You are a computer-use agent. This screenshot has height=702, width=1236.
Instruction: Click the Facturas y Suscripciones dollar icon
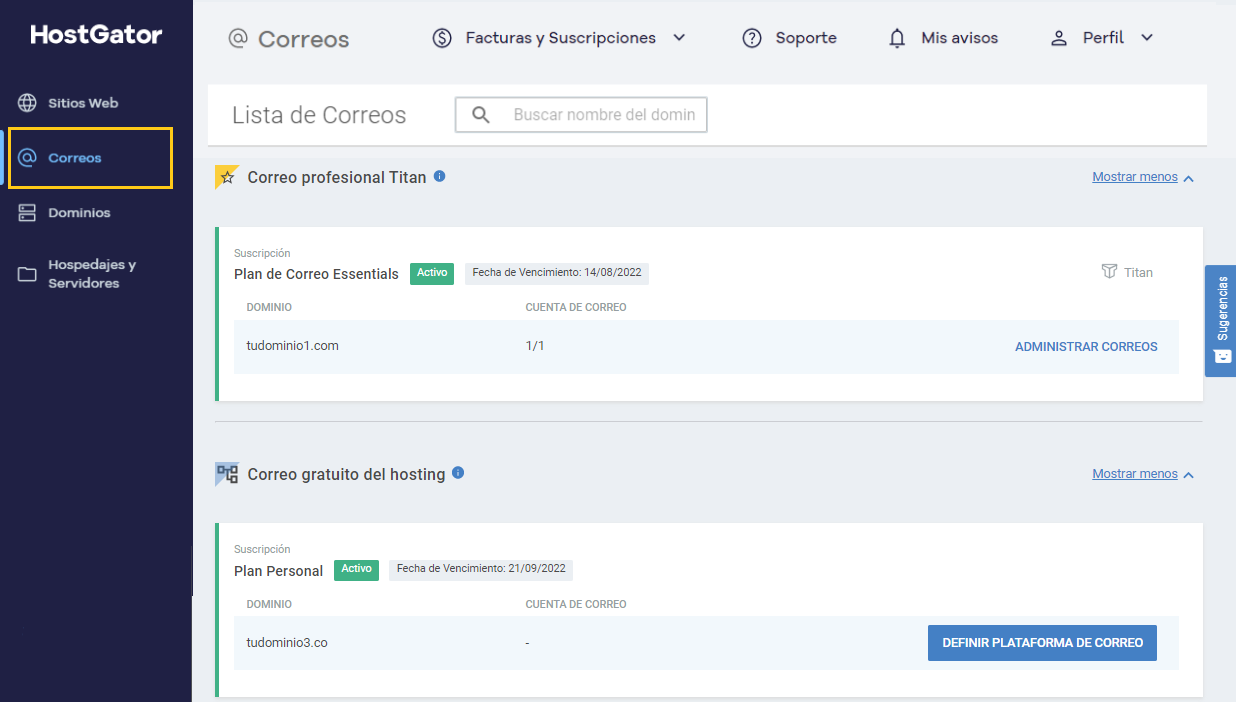click(442, 38)
